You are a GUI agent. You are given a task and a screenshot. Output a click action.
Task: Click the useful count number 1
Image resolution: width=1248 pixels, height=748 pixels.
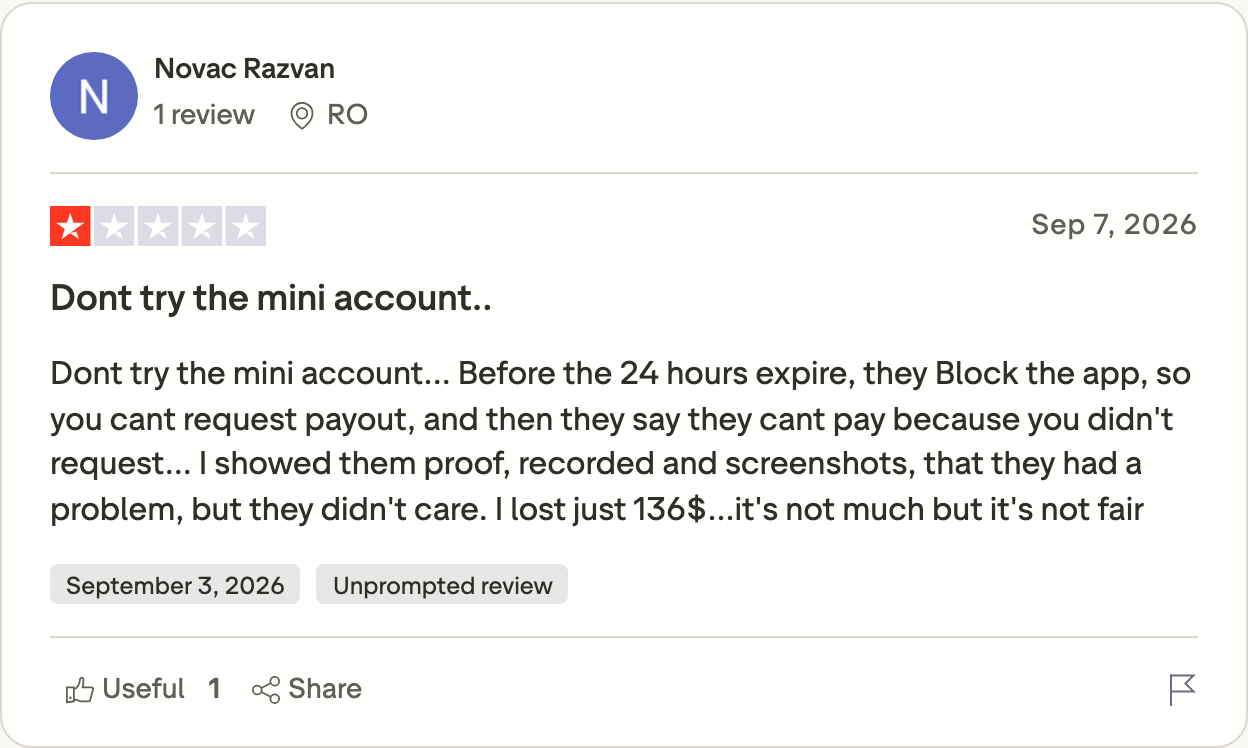click(214, 689)
